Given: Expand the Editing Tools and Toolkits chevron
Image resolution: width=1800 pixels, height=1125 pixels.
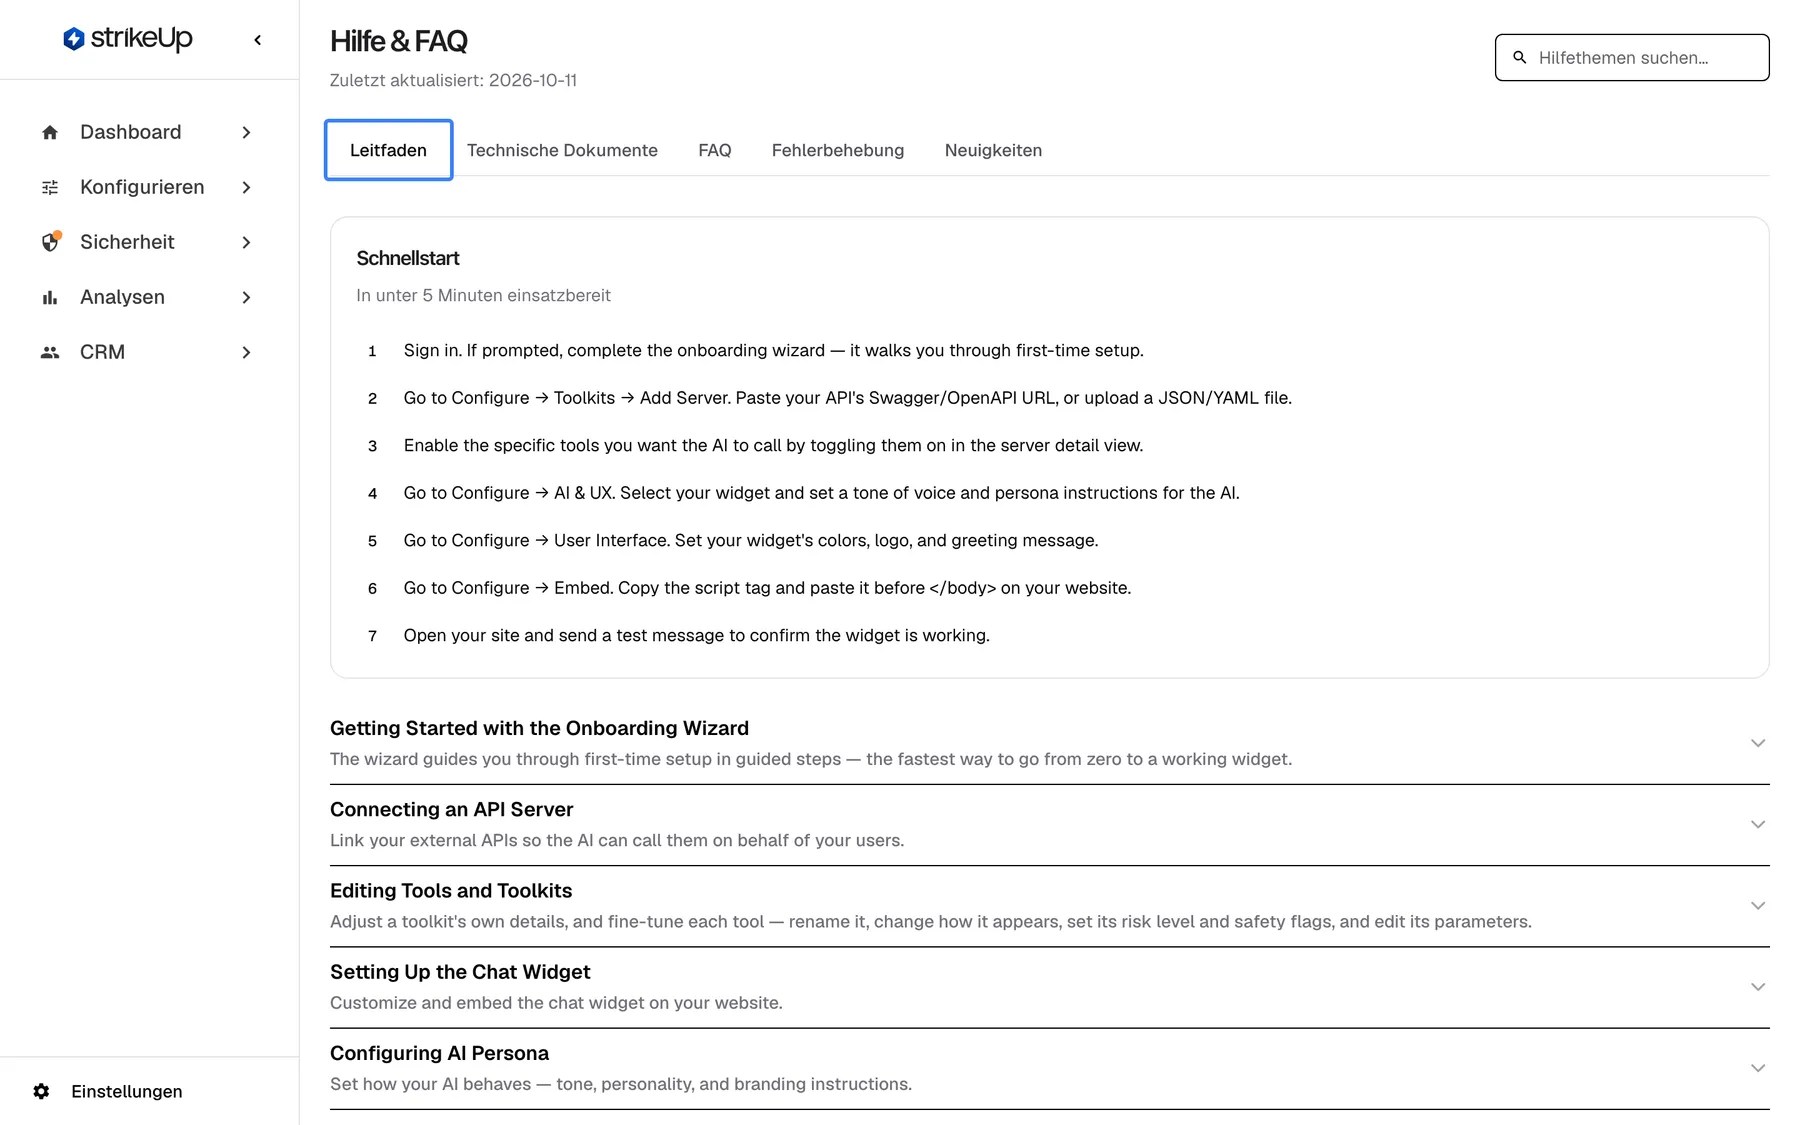Looking at the screenshot, I should coord(1758,905).
